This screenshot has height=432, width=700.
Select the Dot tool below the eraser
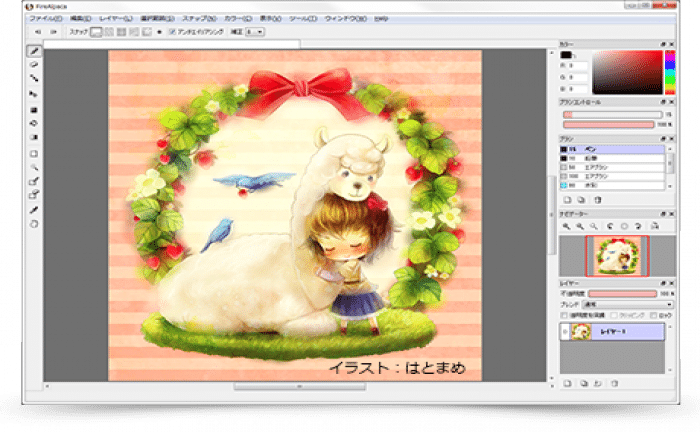click(34, 79)
